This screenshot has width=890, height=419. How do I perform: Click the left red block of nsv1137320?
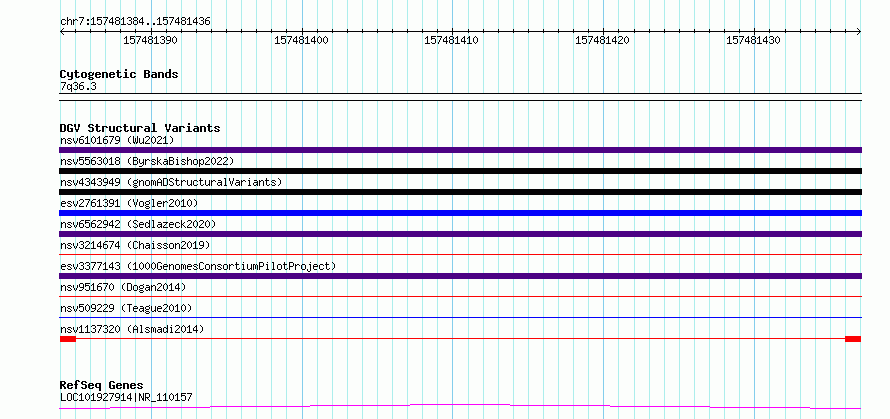coord(68,339)
